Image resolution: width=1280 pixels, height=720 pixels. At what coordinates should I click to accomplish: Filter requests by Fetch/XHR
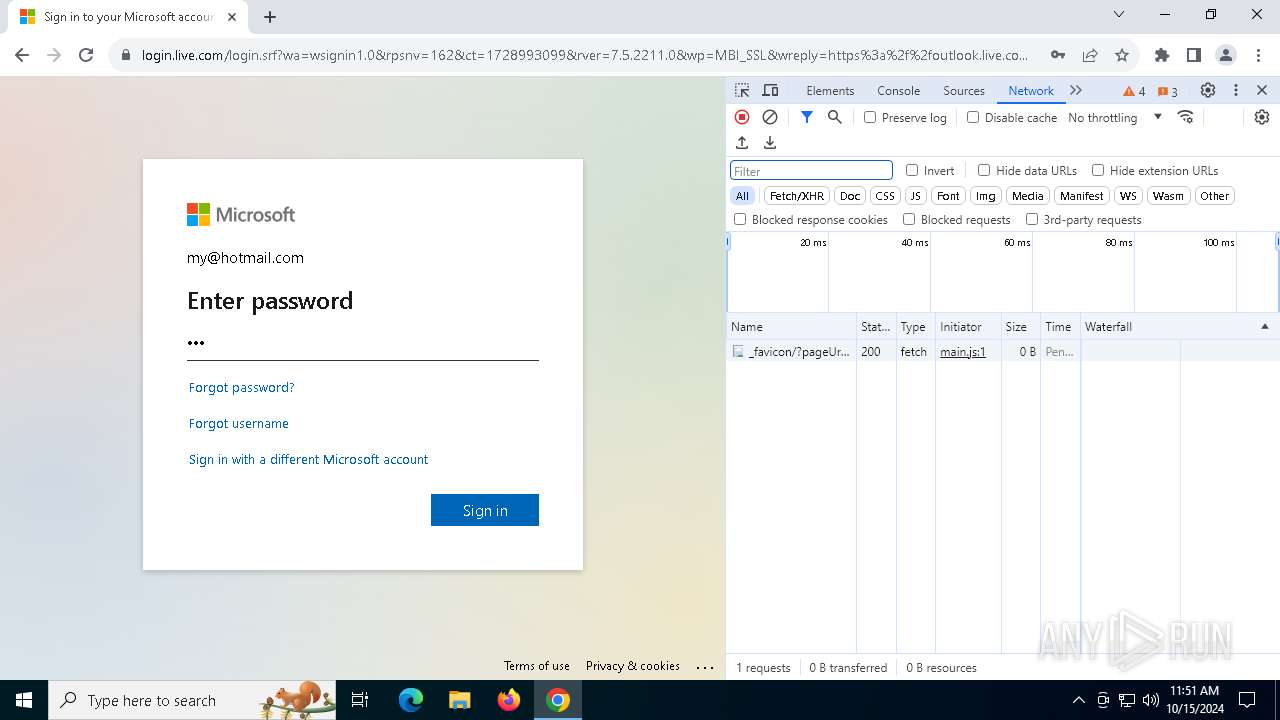(797, 196)
